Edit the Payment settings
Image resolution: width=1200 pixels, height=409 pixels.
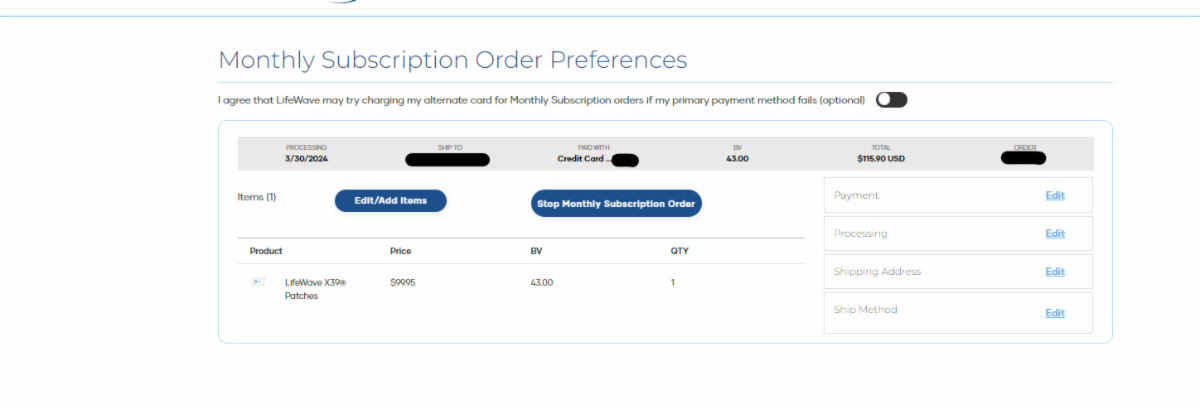[1055, 195]
